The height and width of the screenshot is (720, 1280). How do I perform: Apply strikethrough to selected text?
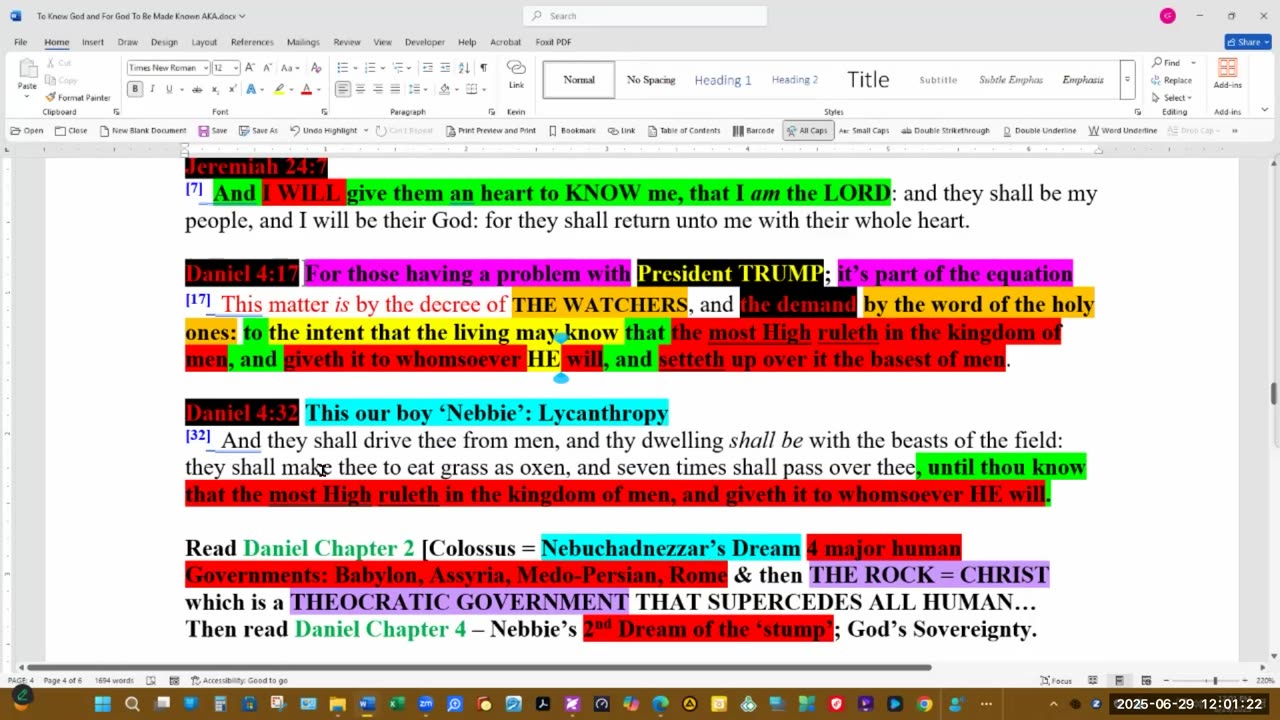(x=196, y=89)
